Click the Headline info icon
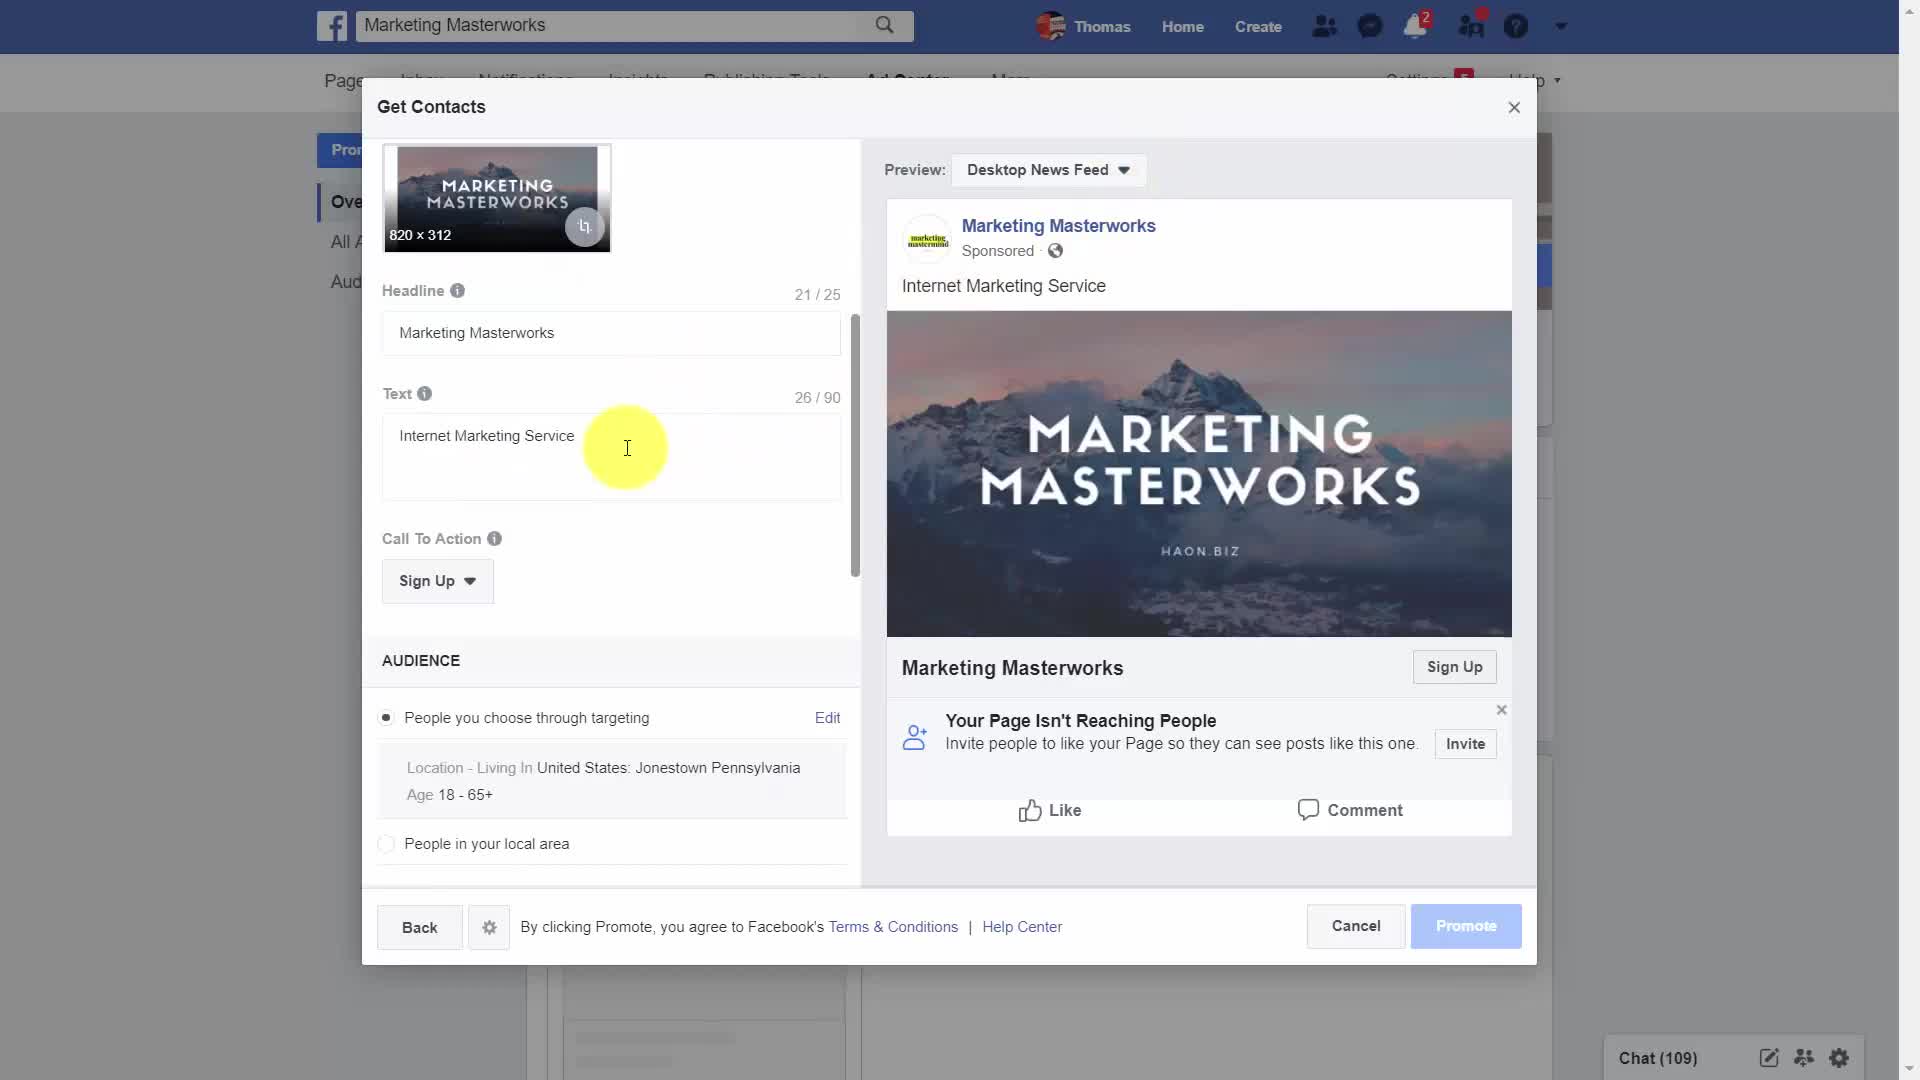 [x=457, y=291]
